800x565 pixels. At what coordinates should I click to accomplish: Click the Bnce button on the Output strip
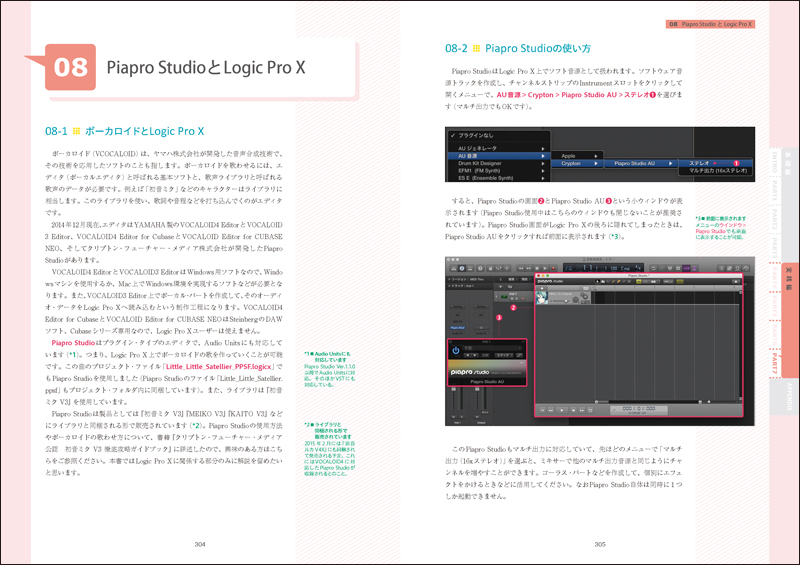click(485, 412)
